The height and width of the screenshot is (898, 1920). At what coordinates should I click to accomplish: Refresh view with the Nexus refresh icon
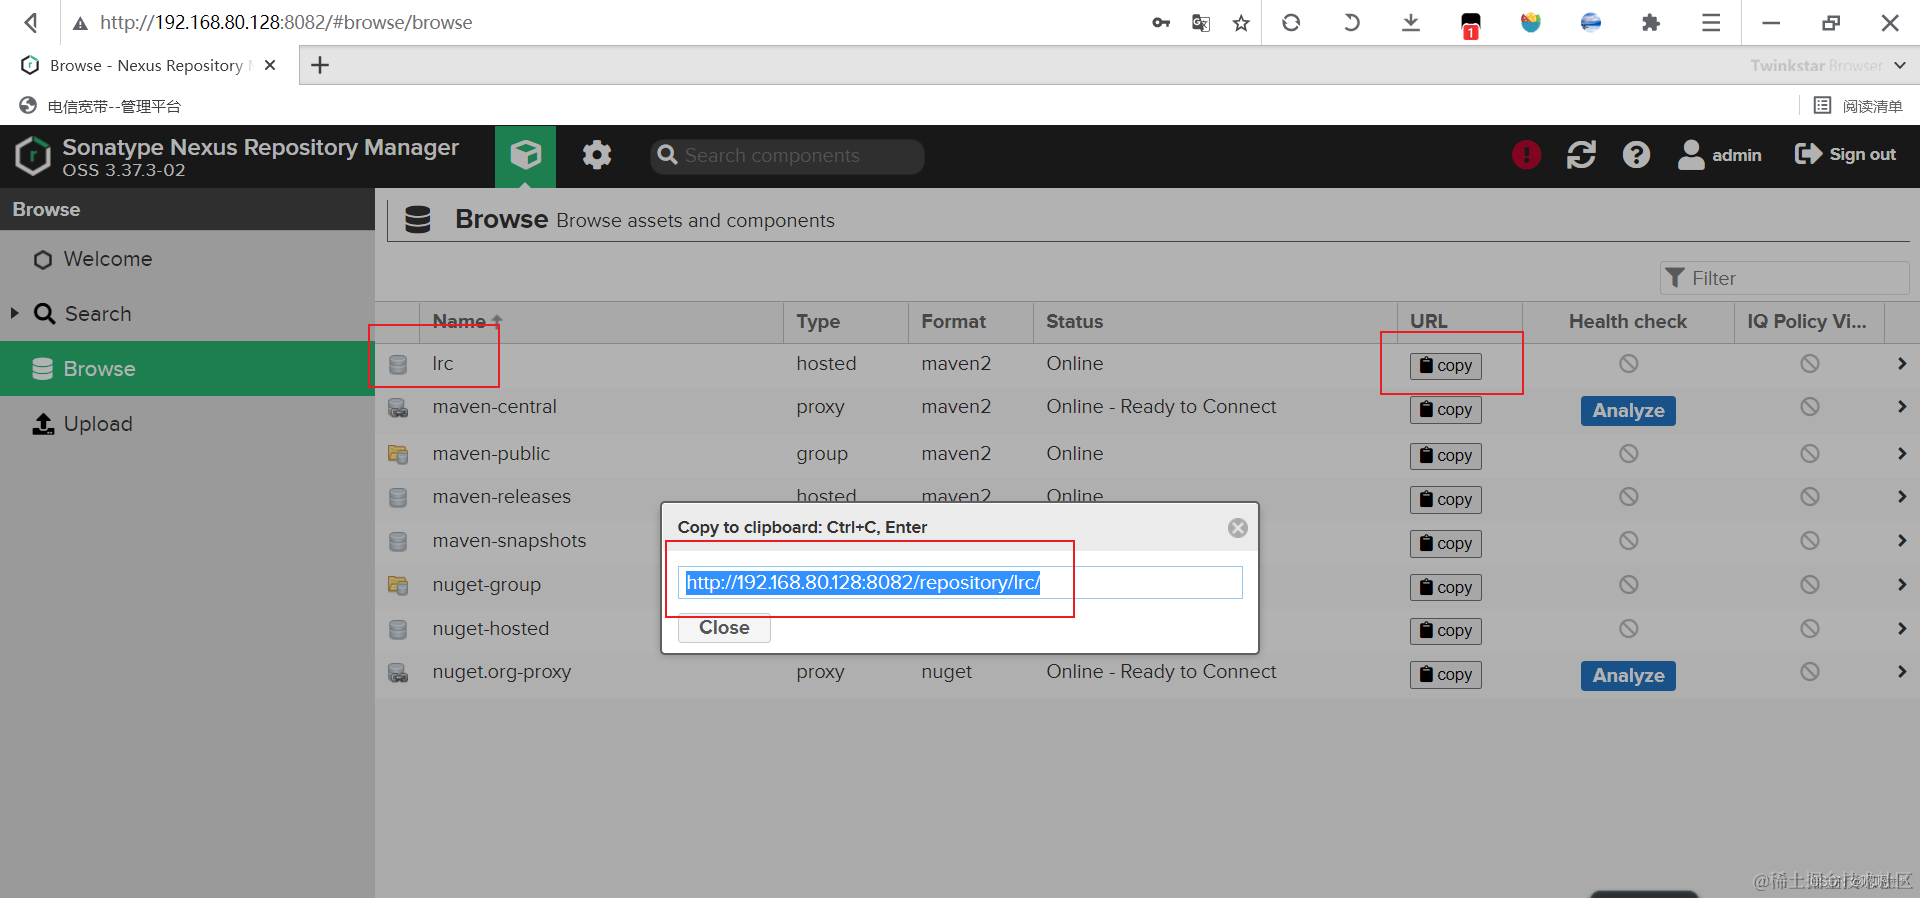pyautogui.click(x=1581, y=155)
